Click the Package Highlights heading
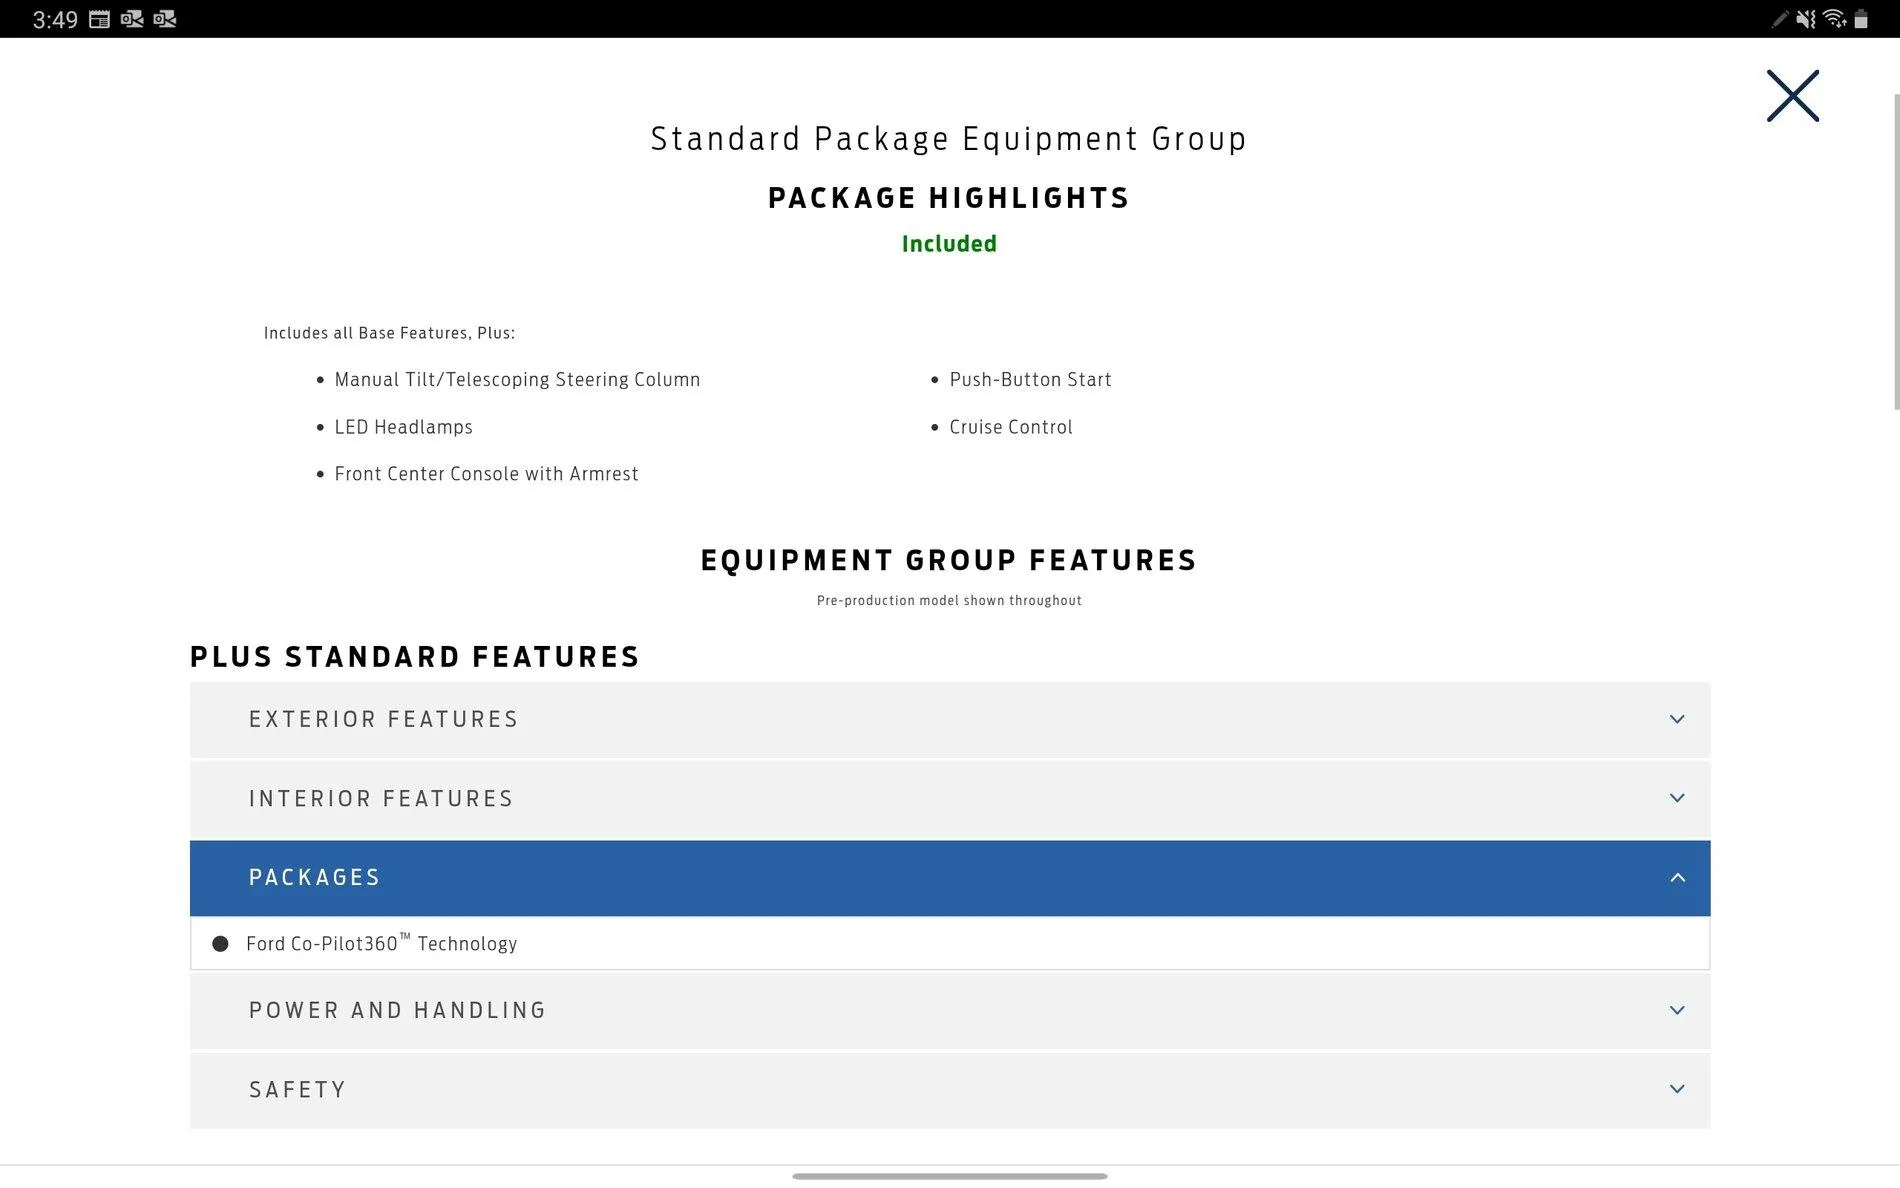1900x1188 pixels. tap(949, 198)
